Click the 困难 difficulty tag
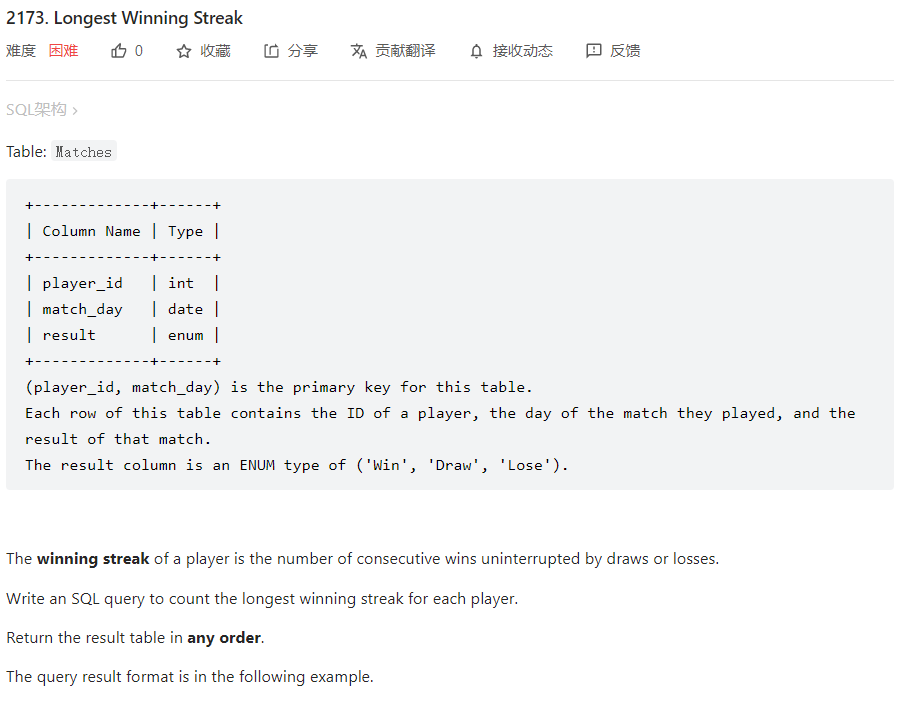 tap(63, 51)
